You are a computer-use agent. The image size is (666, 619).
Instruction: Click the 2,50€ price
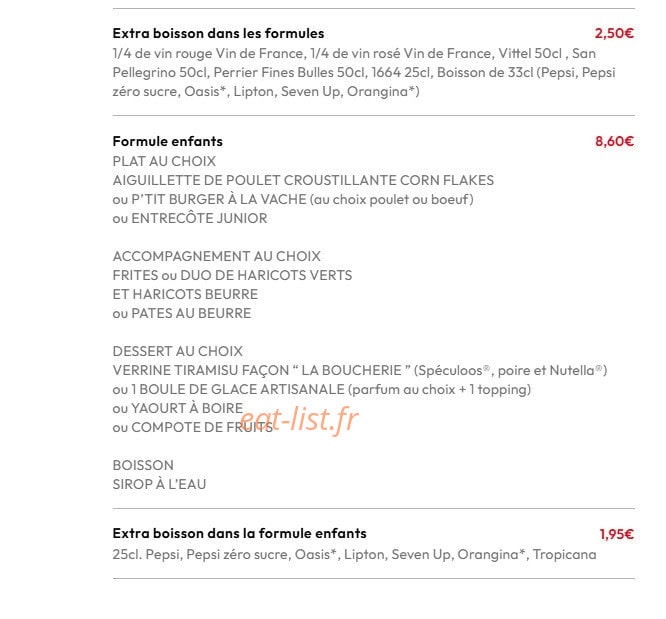click(x=614, y=33)
